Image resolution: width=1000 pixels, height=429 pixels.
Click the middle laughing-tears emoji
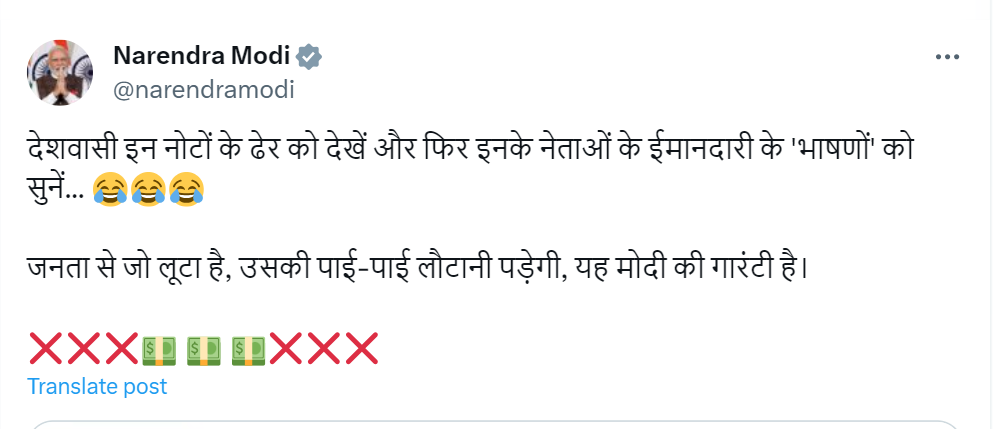[x=147, y=188]
